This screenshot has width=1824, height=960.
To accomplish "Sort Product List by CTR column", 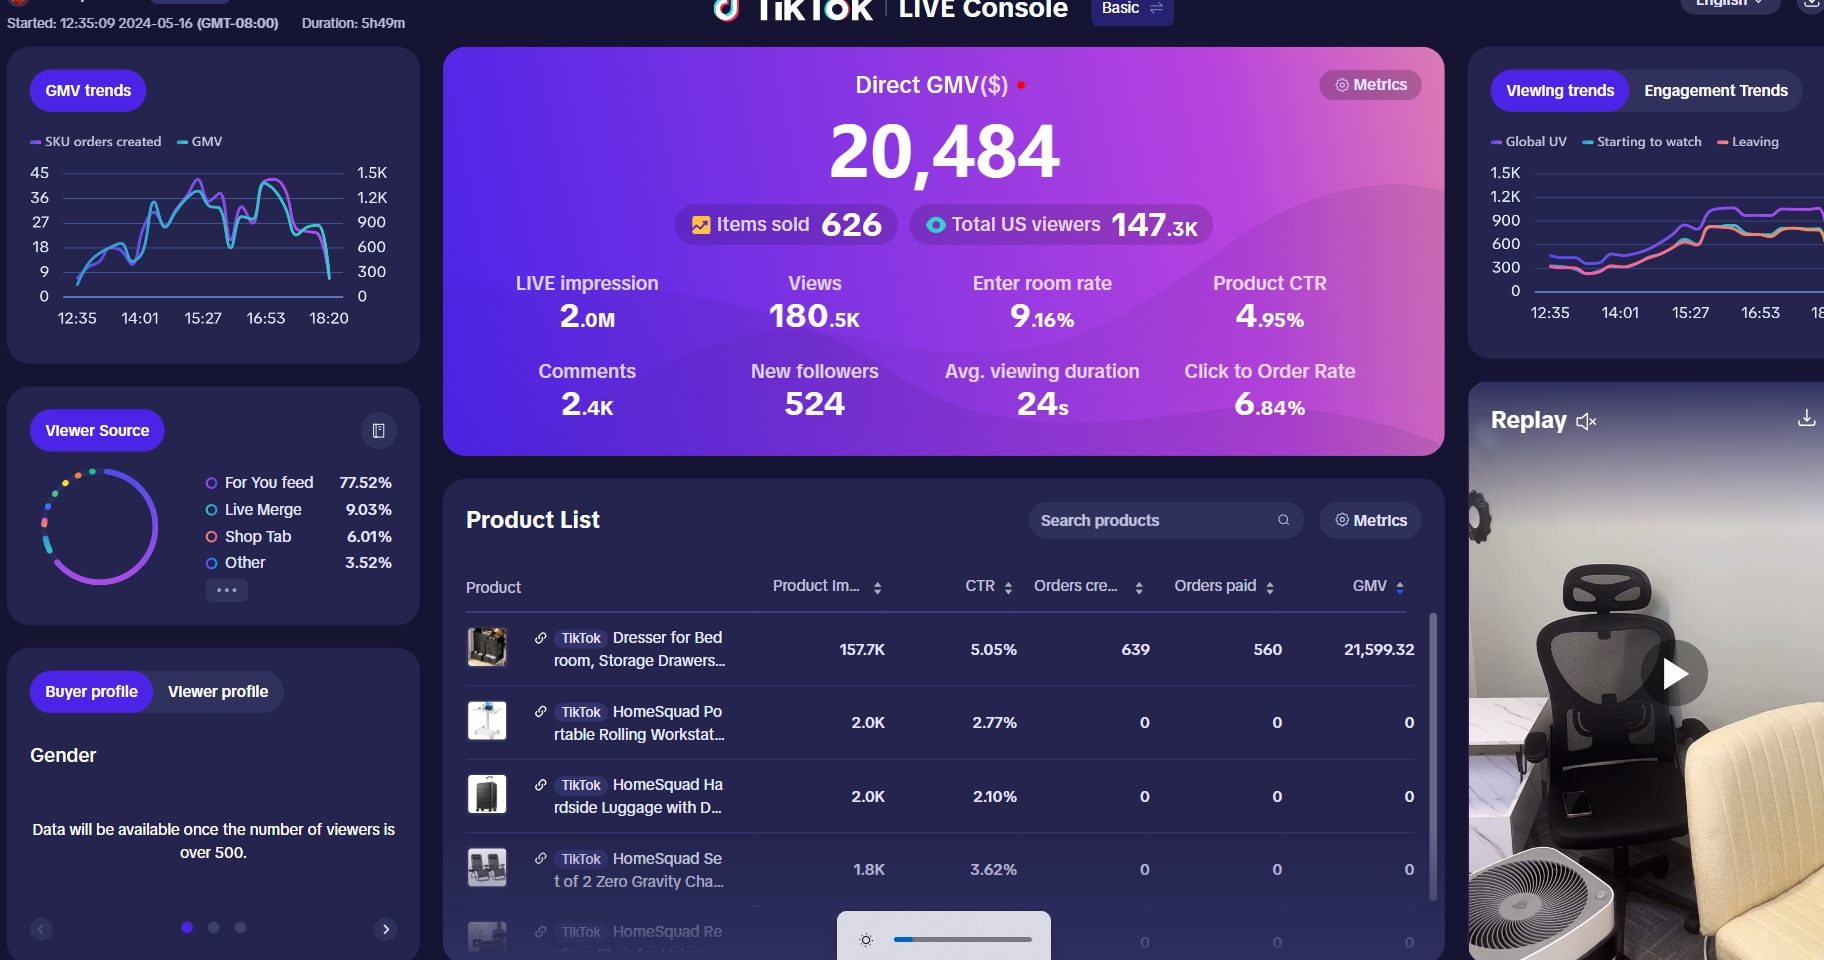I will pyautogui.click(x=1008, y=587).
